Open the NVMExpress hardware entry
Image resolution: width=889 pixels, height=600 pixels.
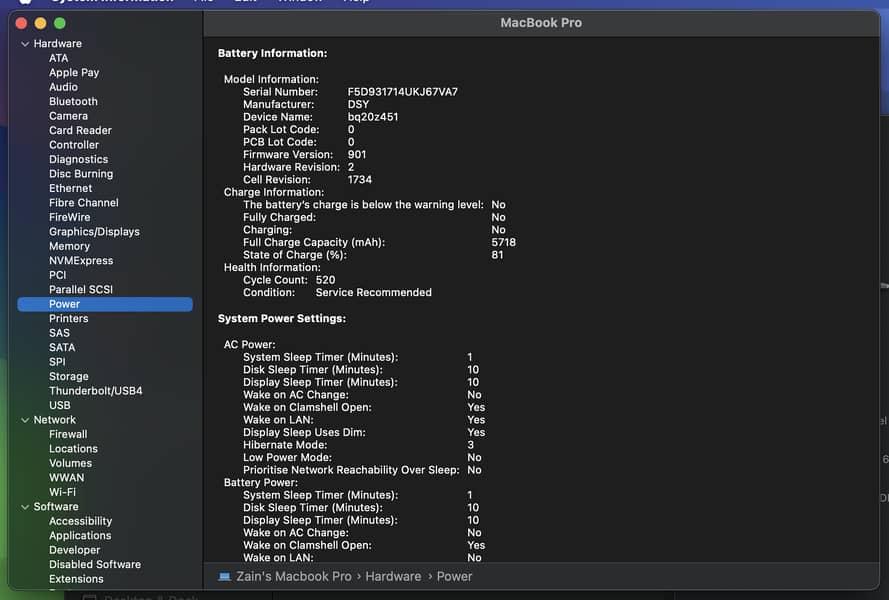(x=80, y=261)
